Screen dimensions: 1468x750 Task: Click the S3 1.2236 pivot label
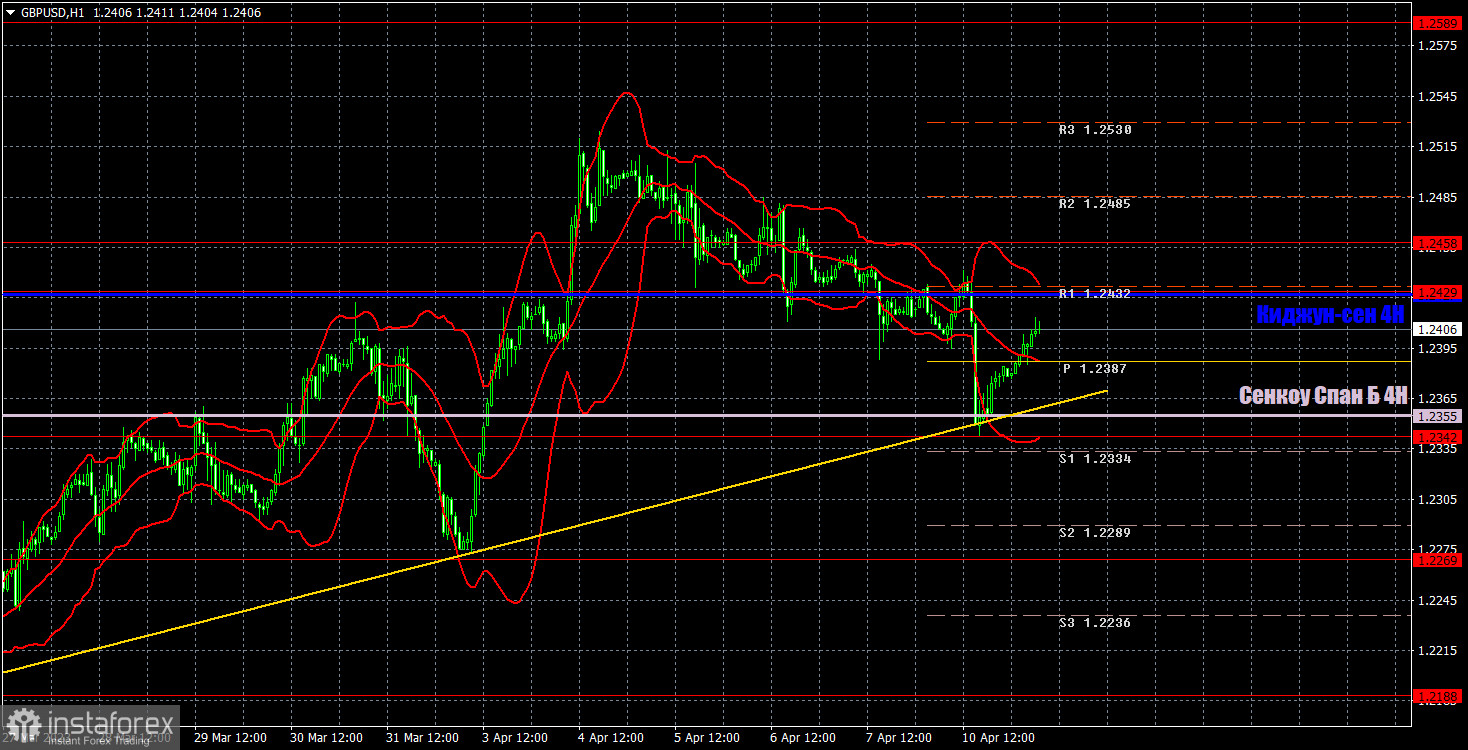point(1095,623)
